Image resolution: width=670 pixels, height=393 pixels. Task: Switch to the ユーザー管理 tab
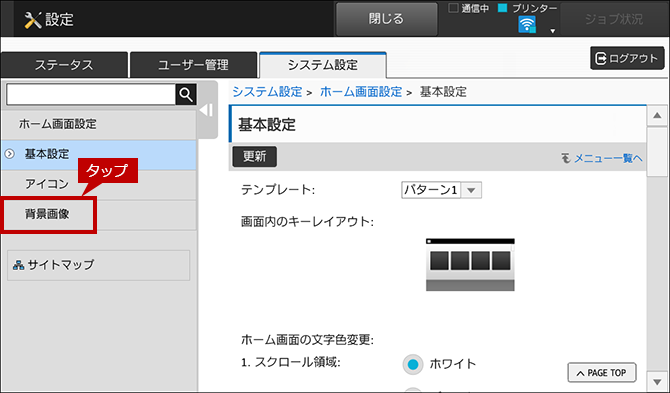[193, 65]
